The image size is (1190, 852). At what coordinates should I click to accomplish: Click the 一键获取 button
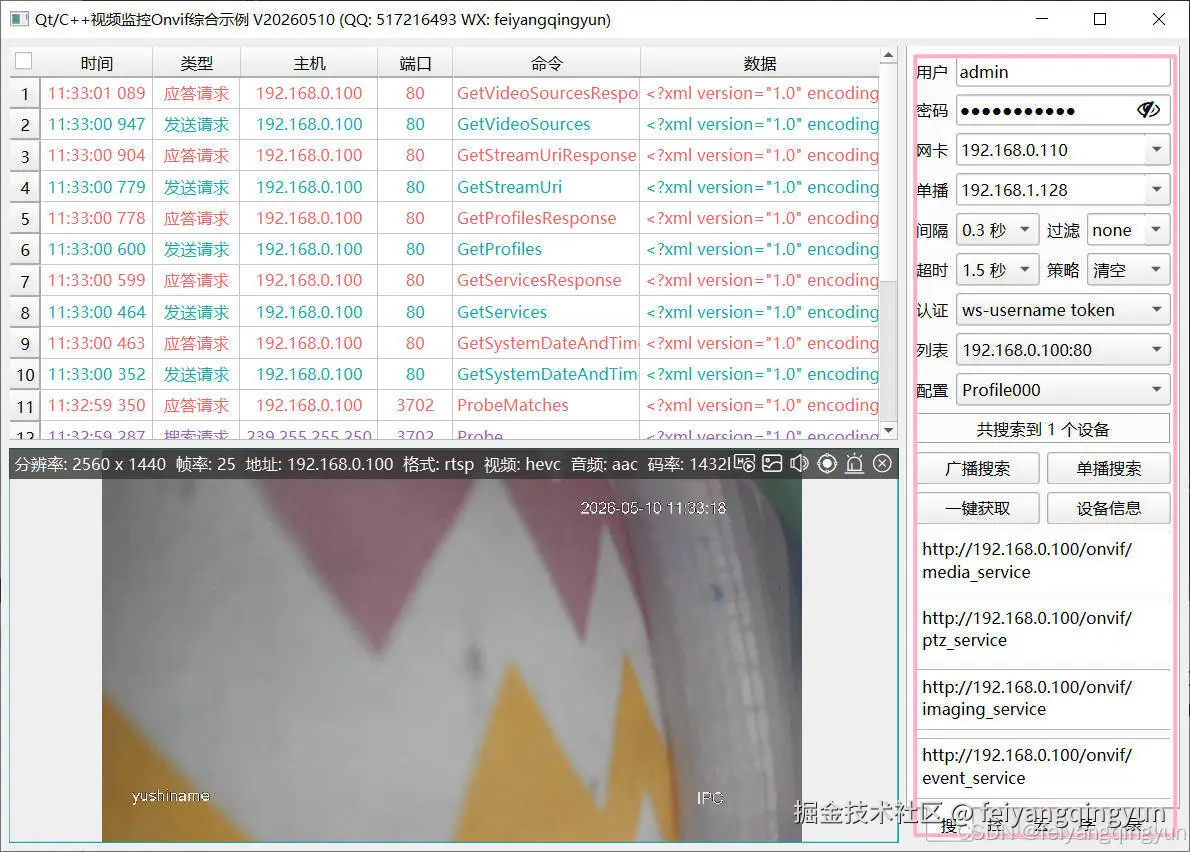pos(978,508)
